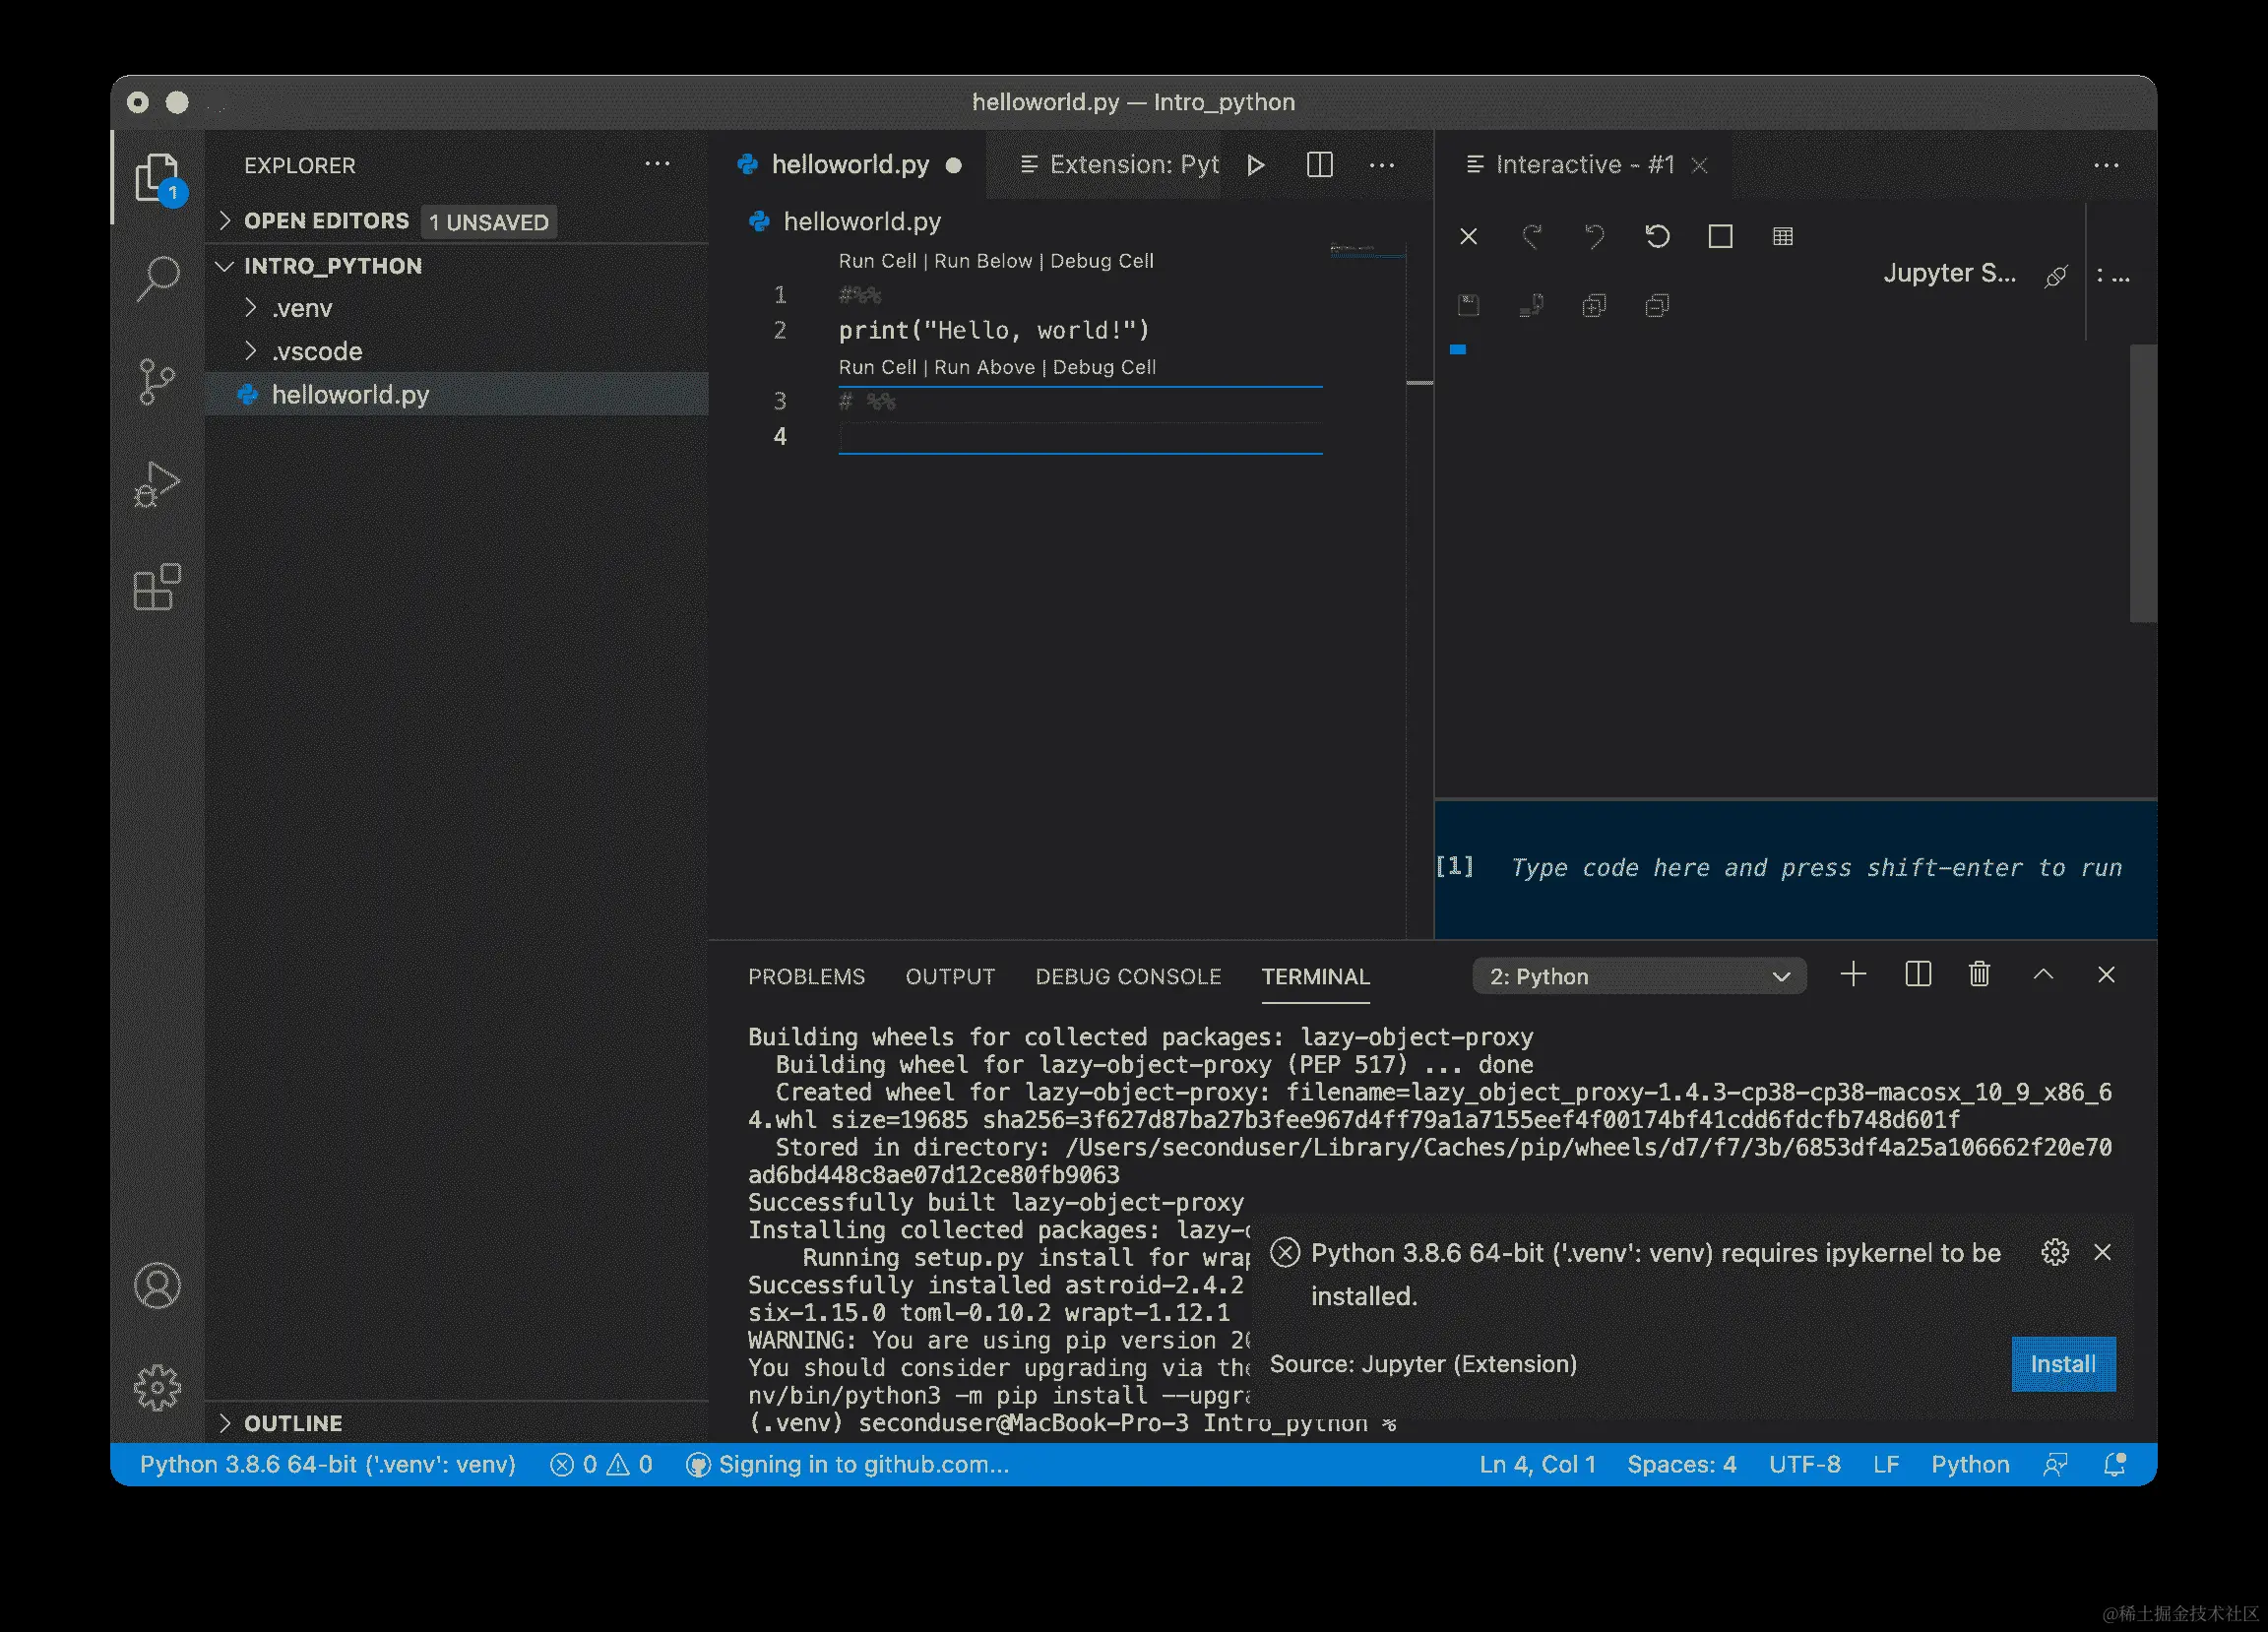Open the Source Control view
The height and width of the screenshot is (1632, 2268).
click(157, 381)
